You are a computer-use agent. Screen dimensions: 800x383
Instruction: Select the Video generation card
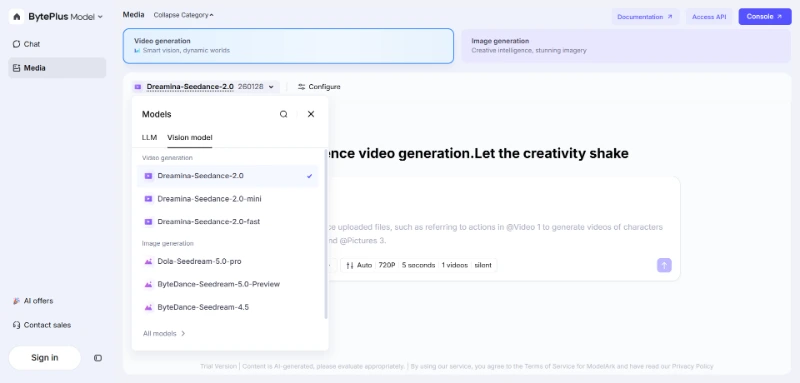288,46
